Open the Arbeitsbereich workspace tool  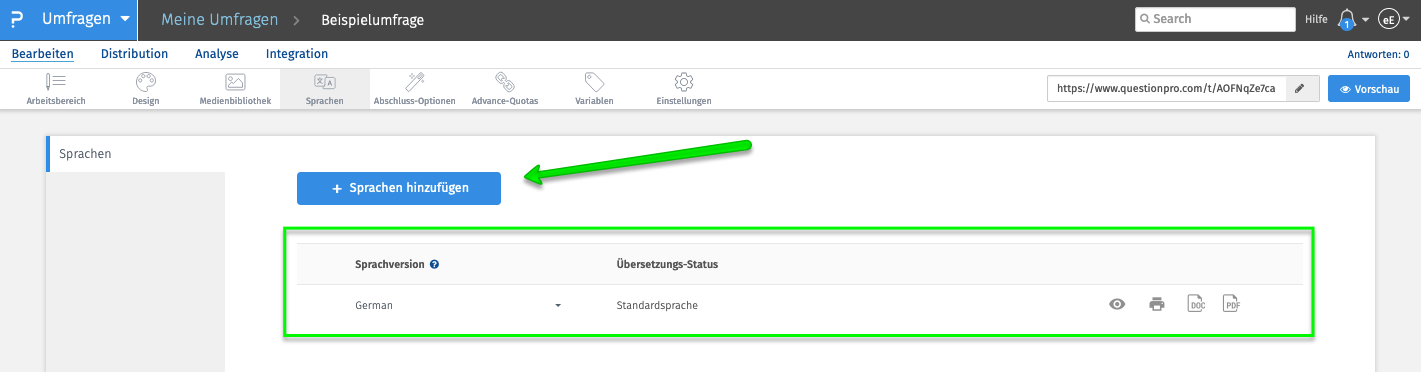coord(56,89)
